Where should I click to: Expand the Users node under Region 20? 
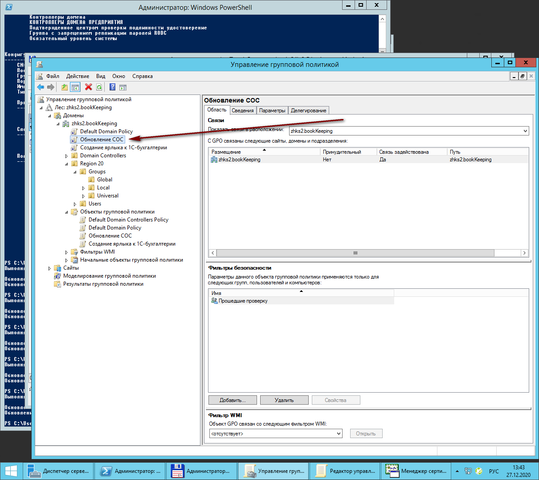coord(75,204)
